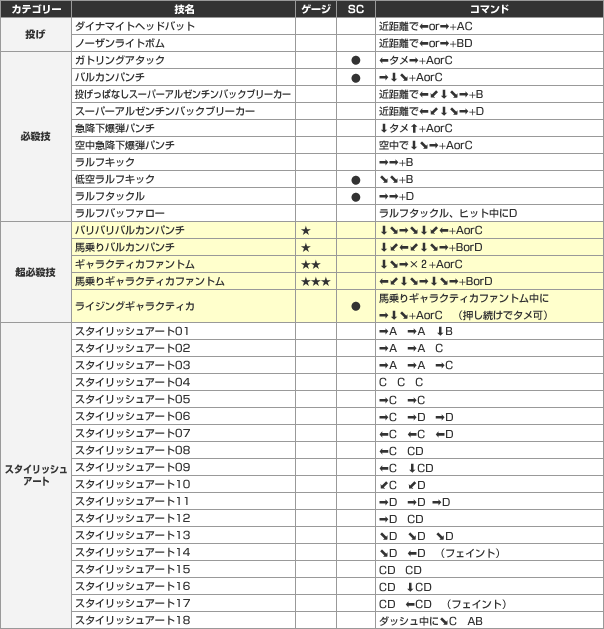Click スタイリッシュアート07 row name
Screen dimensions: 604x629
click(132, 433)
